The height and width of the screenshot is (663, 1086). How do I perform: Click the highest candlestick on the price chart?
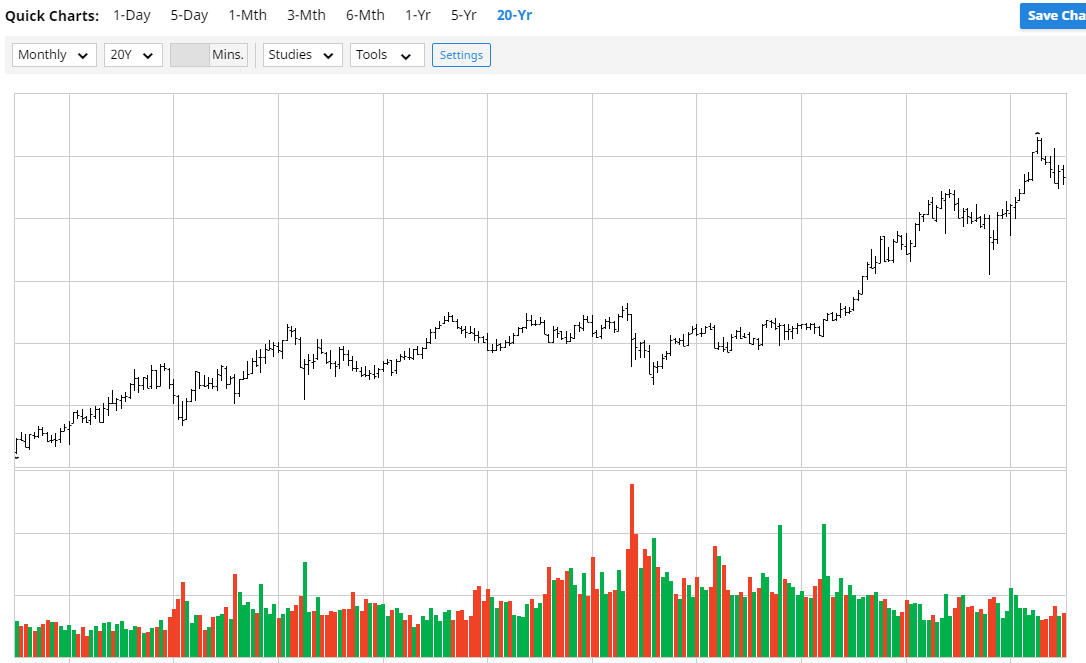1037,145
